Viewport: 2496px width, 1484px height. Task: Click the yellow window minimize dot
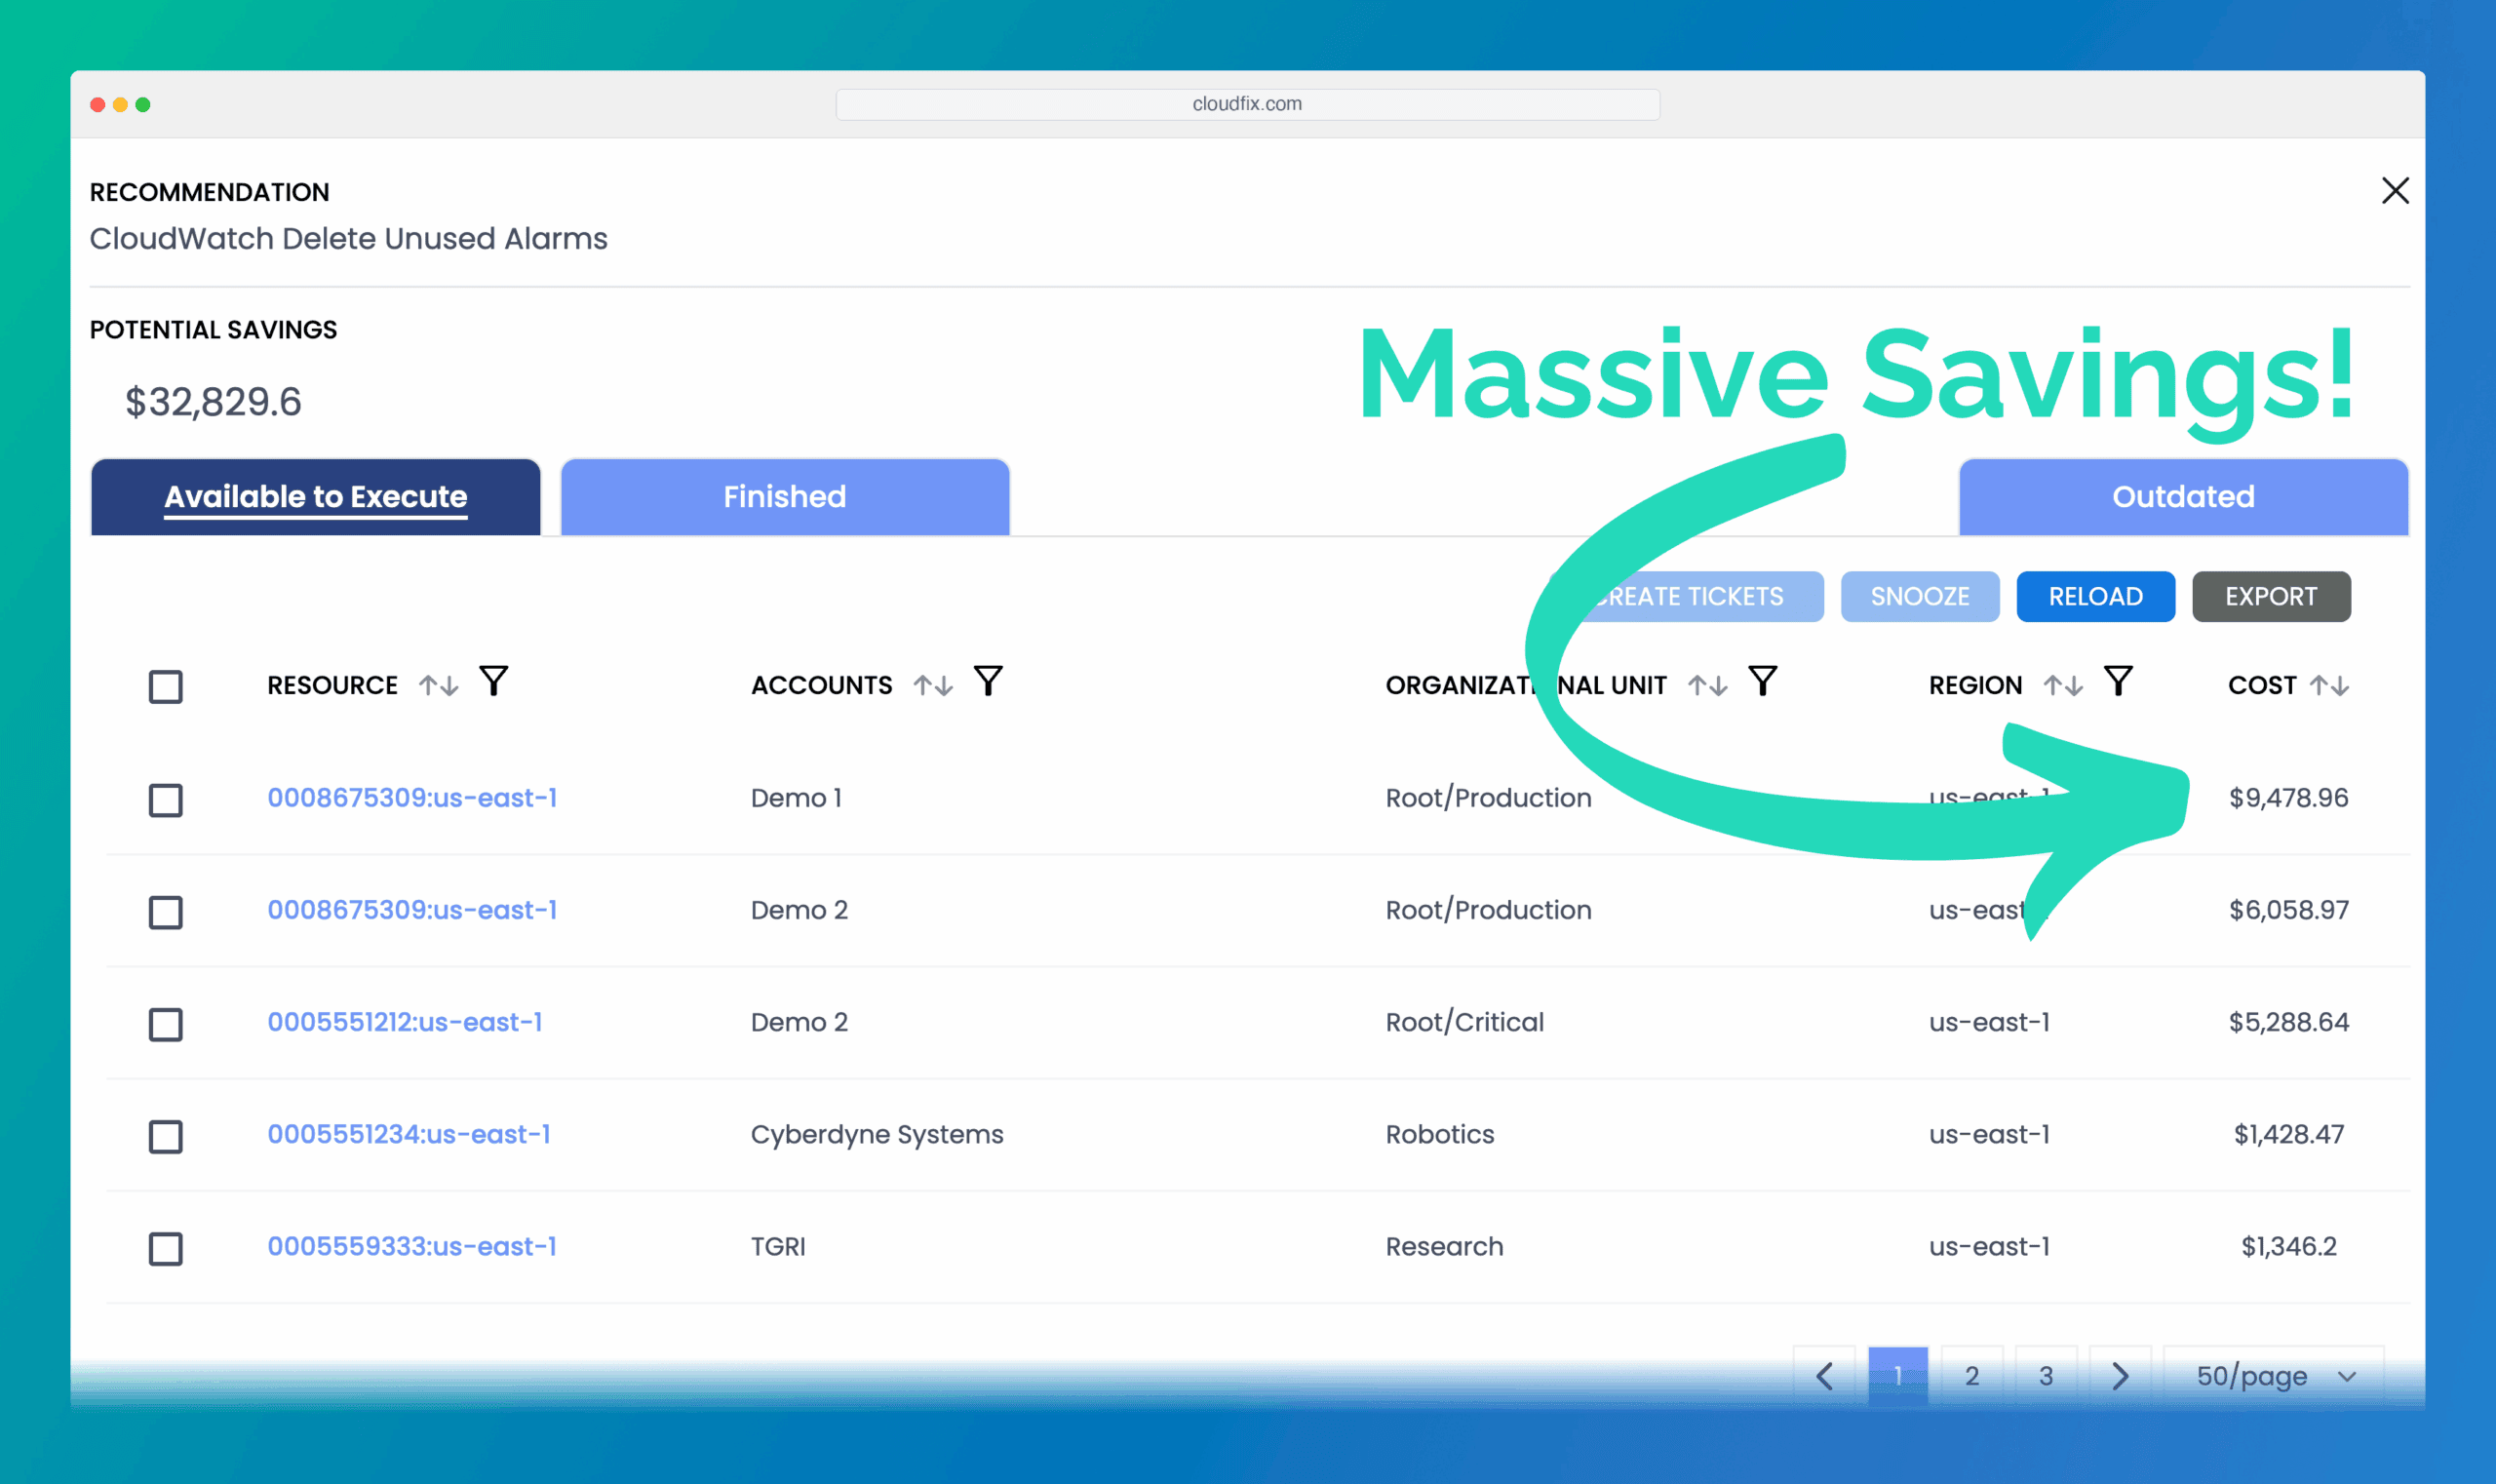[x=120, y=104]
